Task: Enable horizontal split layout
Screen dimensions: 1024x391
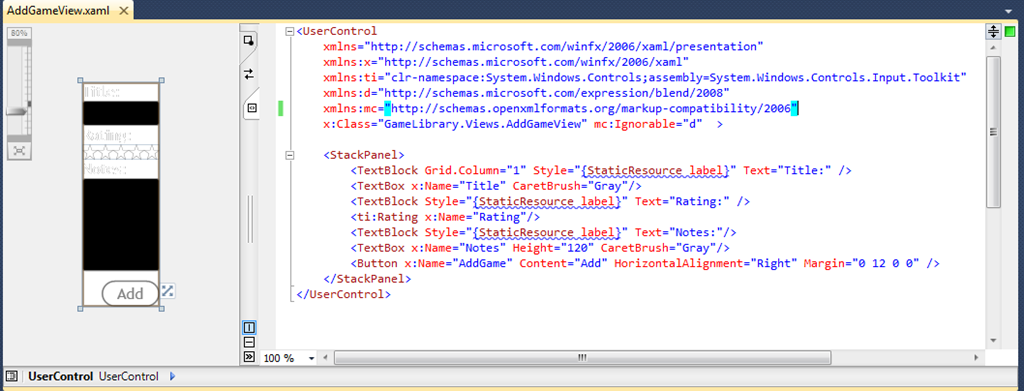Action: [x=249, y=342]
